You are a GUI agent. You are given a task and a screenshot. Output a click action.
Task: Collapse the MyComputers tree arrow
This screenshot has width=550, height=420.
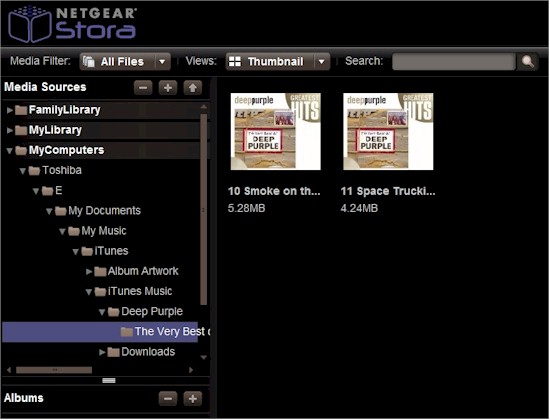point(10,151)
